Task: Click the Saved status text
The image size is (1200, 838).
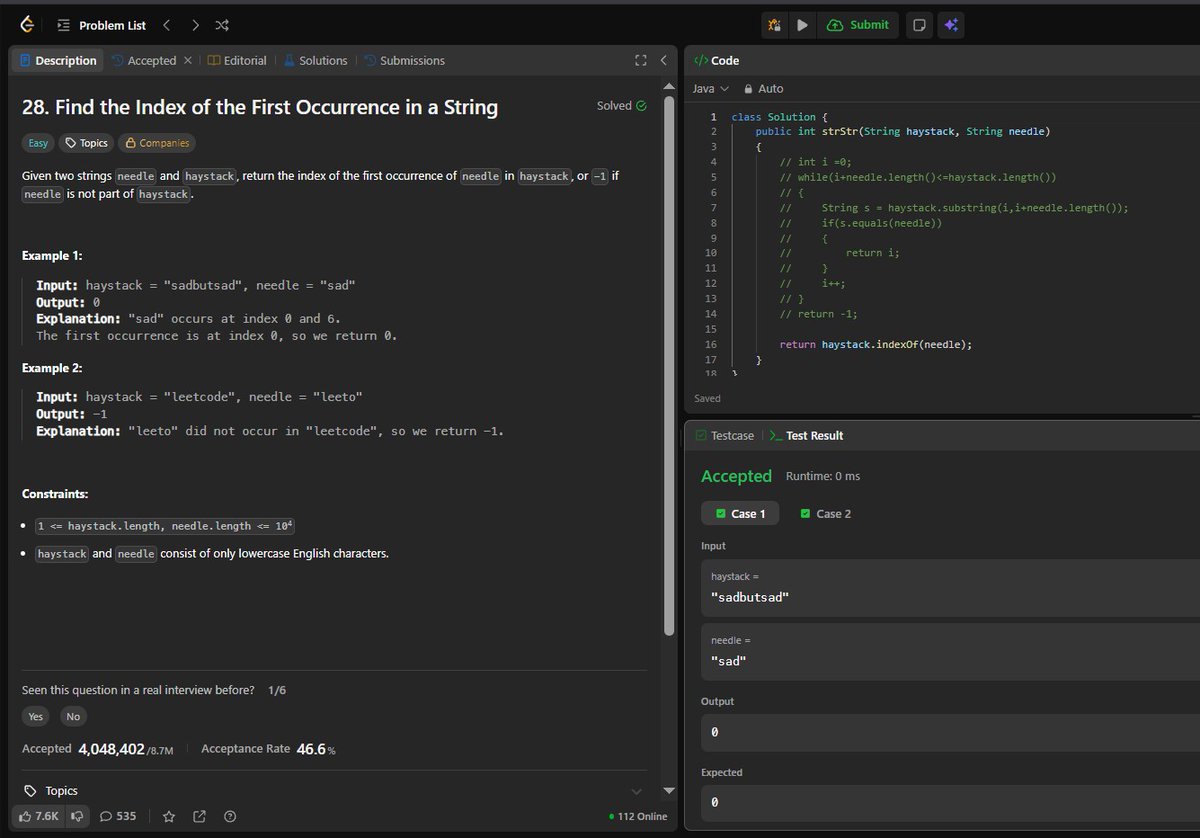Action: point(707,398)
